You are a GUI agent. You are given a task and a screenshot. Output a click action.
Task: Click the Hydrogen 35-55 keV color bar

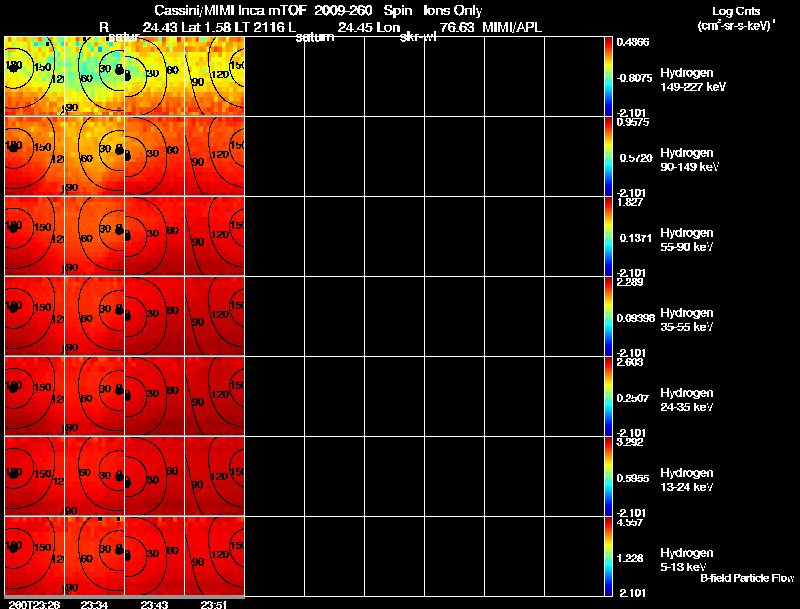click(608, 316)
